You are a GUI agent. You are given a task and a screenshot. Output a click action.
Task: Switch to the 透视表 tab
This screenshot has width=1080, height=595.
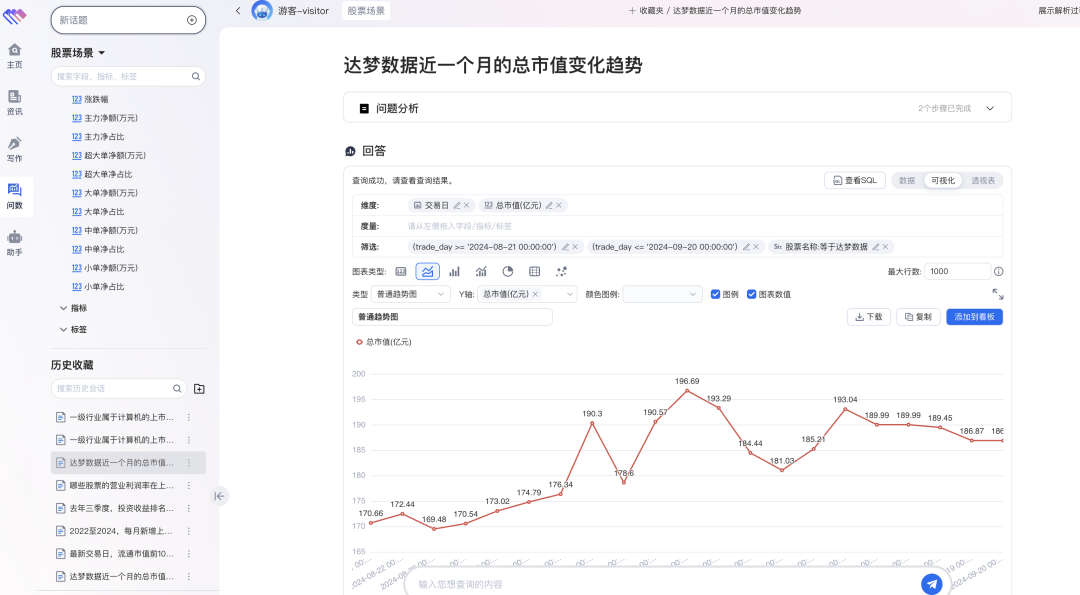pyautogui.click(x=983, y=180)
